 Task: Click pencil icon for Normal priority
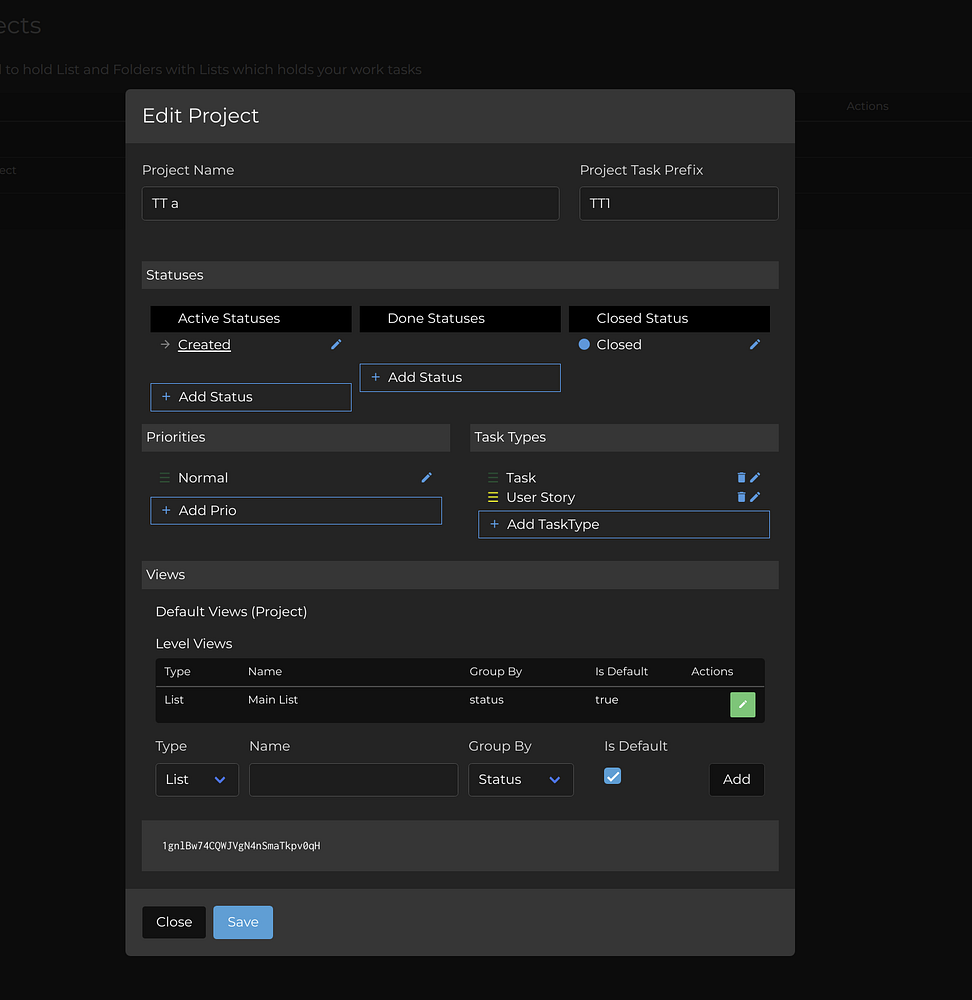pyautogui.click(x=427, y=478)
